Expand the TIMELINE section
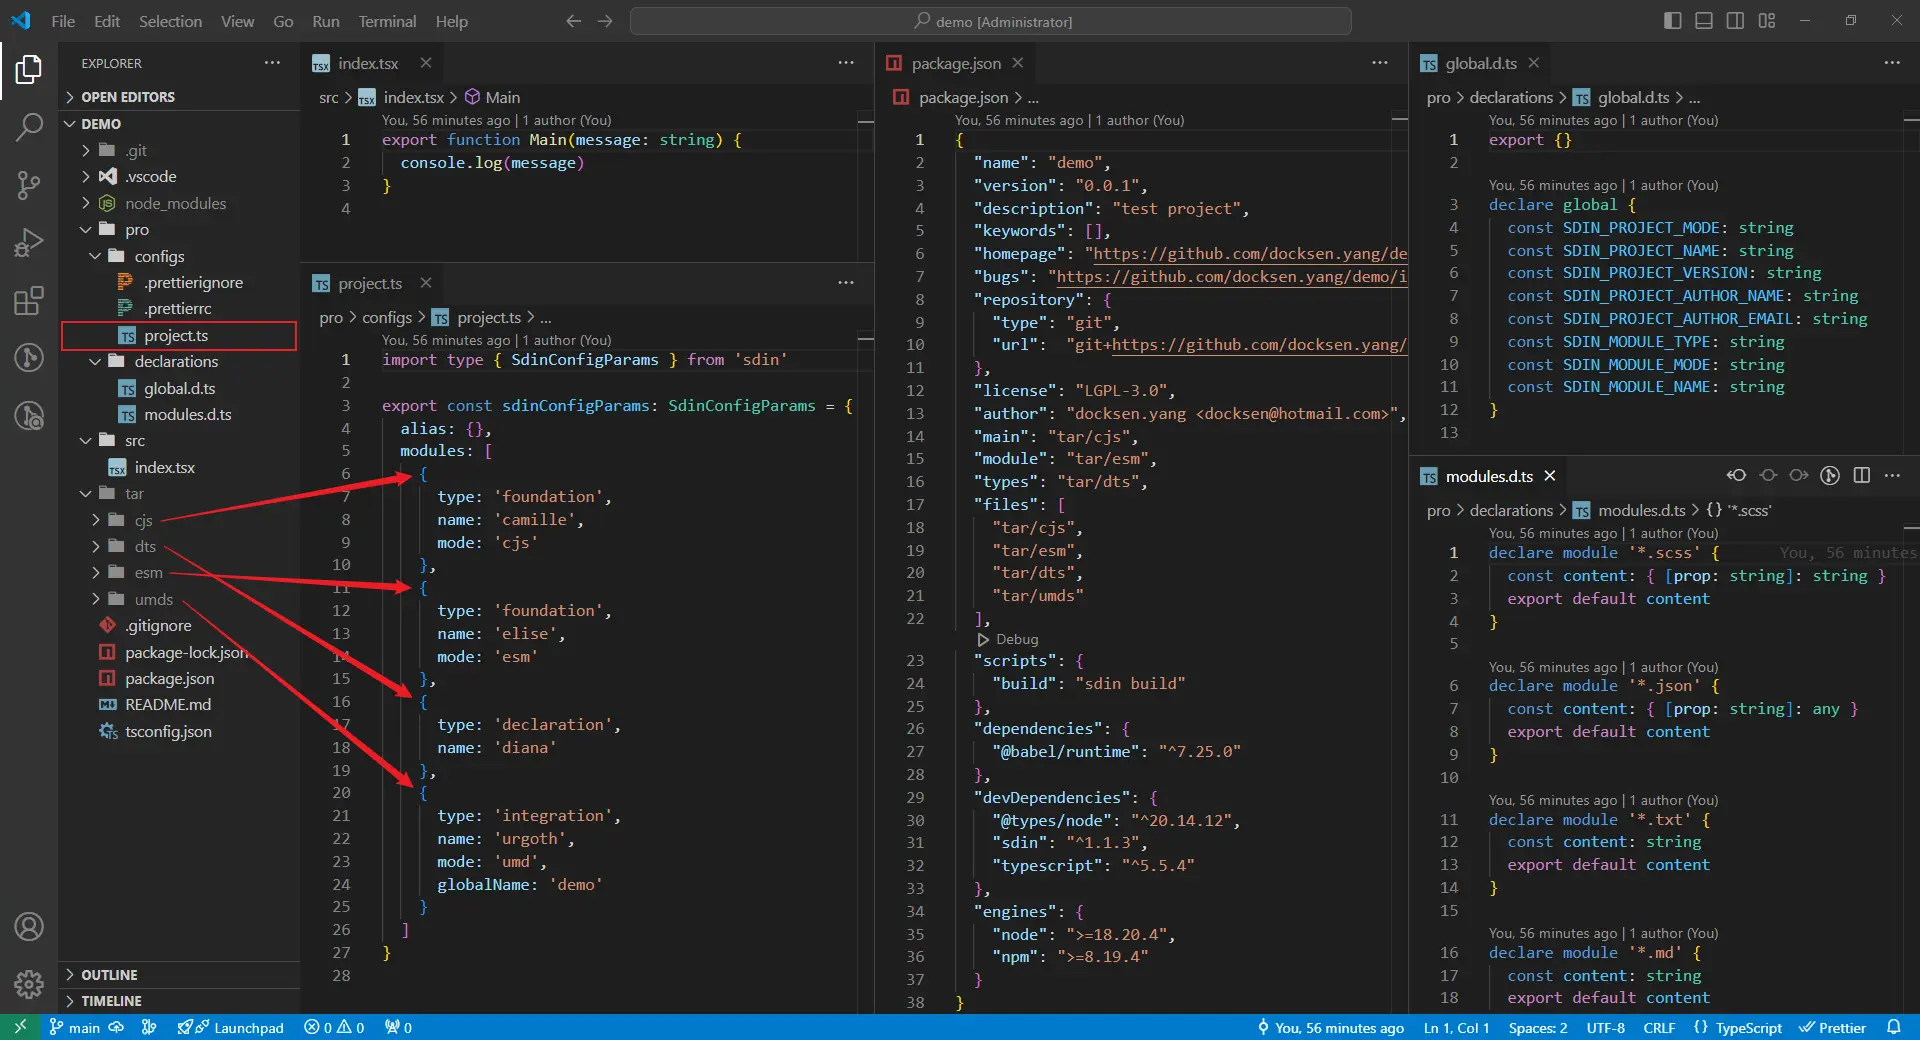Viewport: 1920px width, 1040px height. [x=179, y=1001]
